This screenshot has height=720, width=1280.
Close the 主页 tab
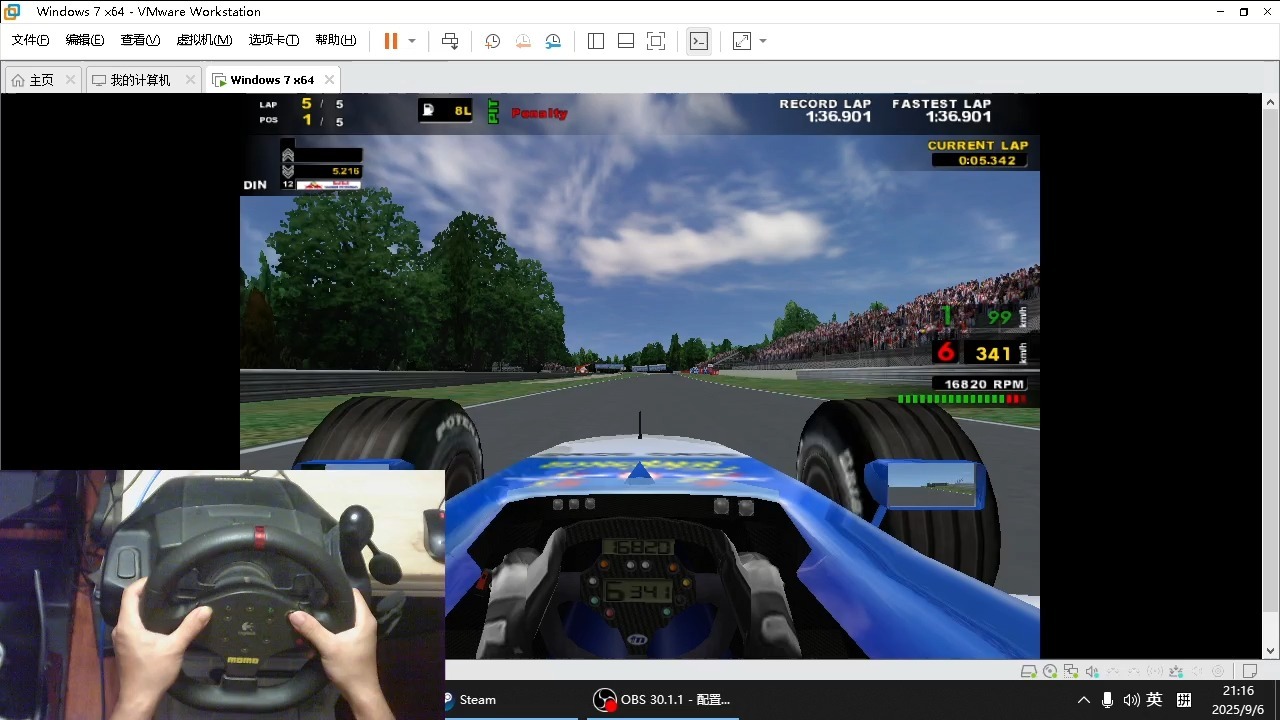point(70,80)
